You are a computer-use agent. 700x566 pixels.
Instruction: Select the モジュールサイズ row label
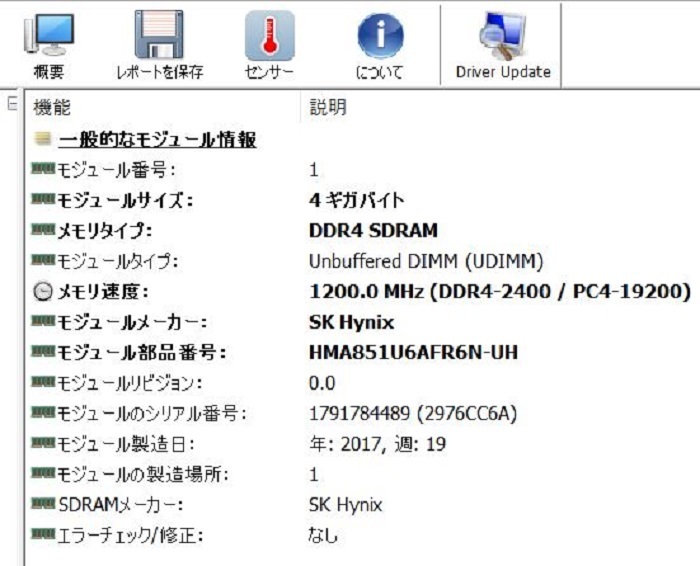pyautogui.click(x=125, y=200)
